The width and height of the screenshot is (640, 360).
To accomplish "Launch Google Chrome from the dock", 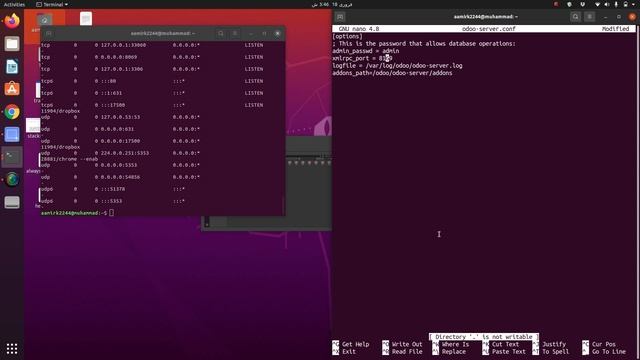I will point(12,111).
